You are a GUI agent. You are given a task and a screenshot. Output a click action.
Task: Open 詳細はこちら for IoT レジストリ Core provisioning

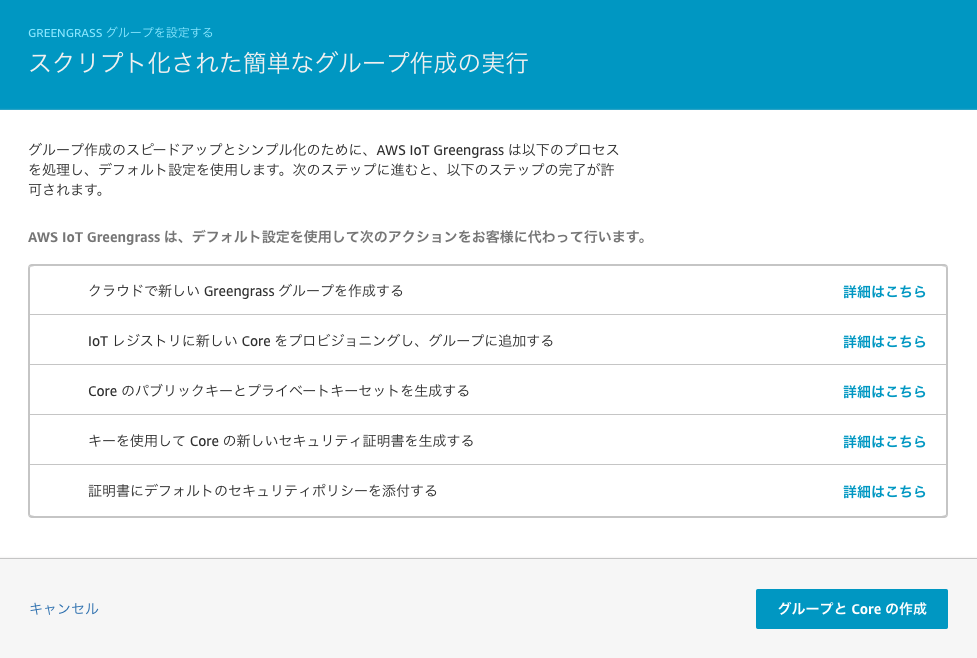[x=884, y=341]
